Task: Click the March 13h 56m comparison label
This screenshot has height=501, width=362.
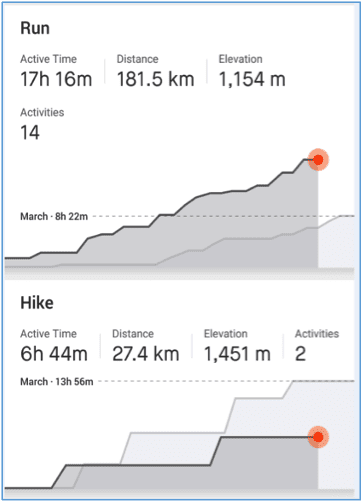Action: (x=57, y=381)
